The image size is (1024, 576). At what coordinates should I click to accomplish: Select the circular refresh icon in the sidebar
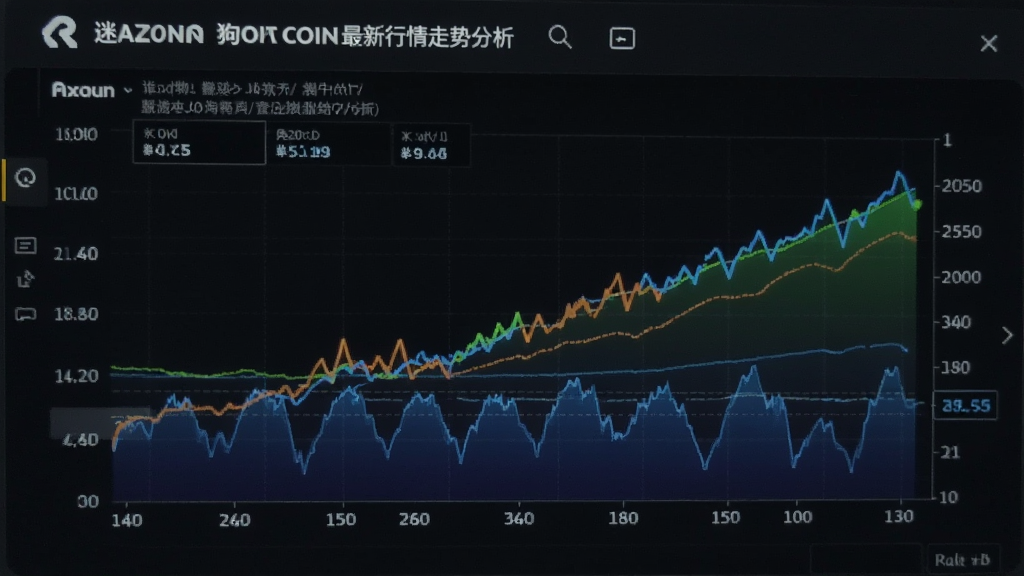pyautogui.click(x=25, y=178)
